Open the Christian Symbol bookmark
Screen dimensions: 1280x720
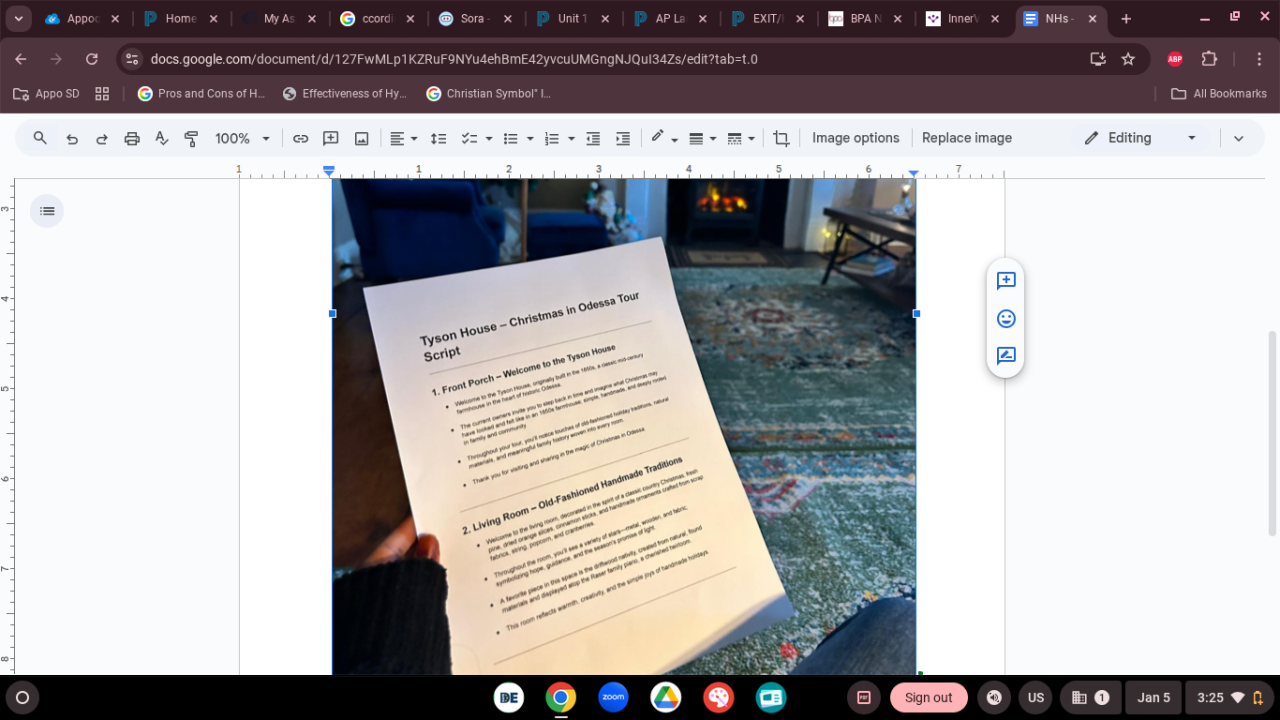(x=489, y=93)
